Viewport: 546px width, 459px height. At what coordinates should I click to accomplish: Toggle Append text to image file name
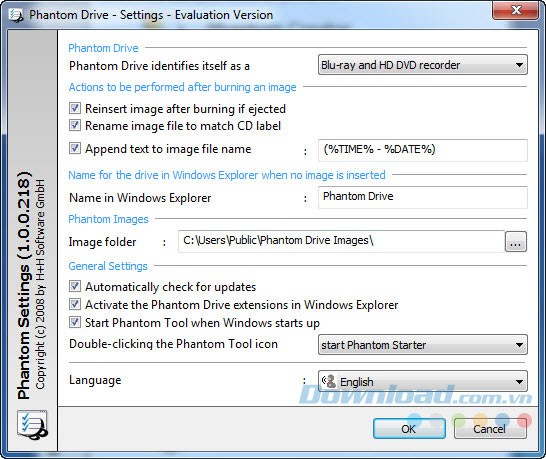(x=75, y=148)
